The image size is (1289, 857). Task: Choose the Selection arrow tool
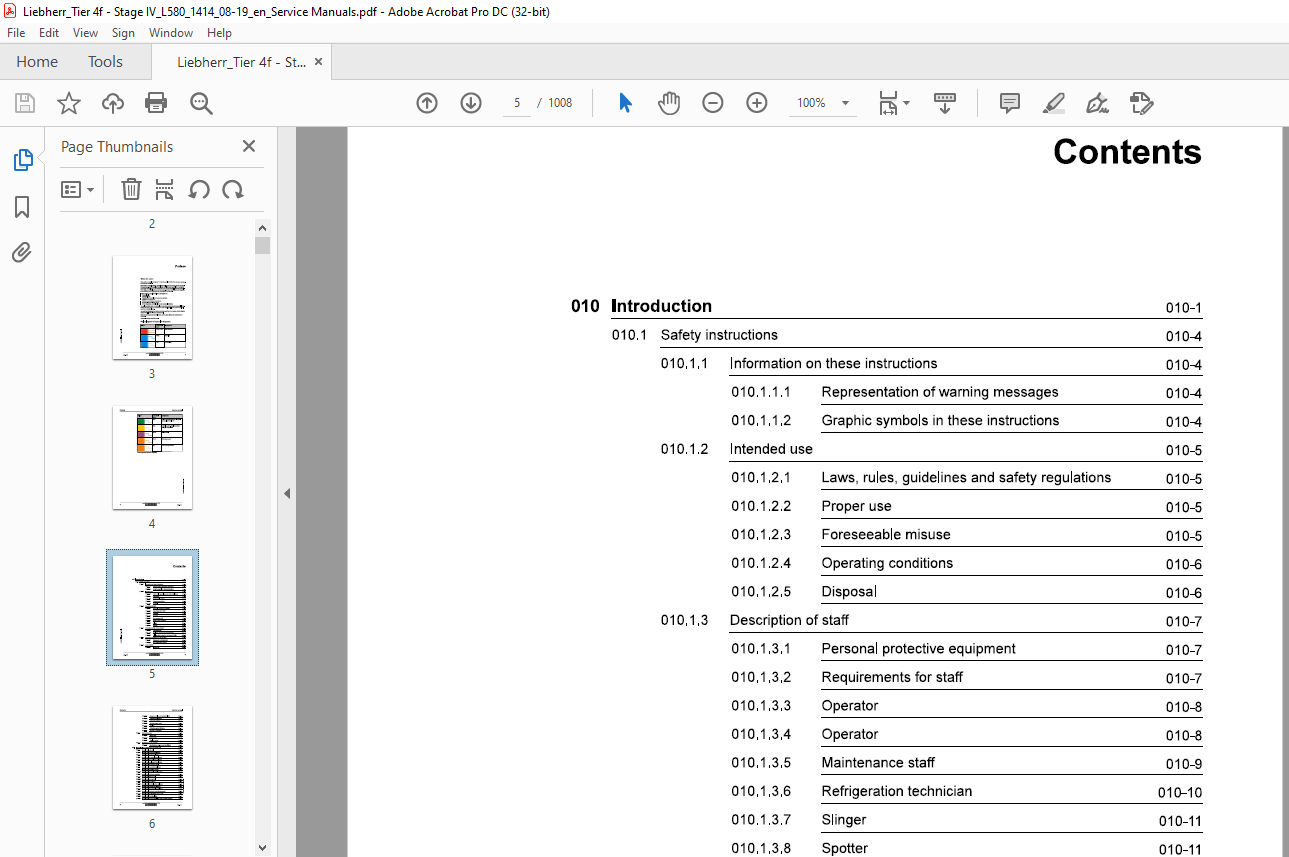click(625, 103)
